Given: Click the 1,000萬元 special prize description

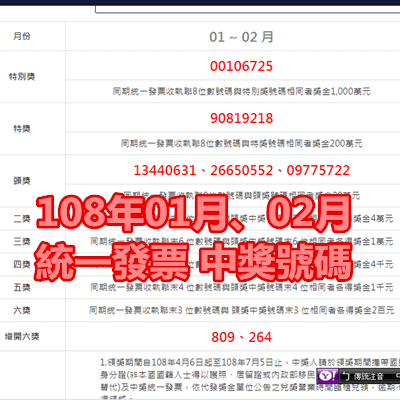Looking at the screenshot, I should pyautogui.click(x=241, y=91).
